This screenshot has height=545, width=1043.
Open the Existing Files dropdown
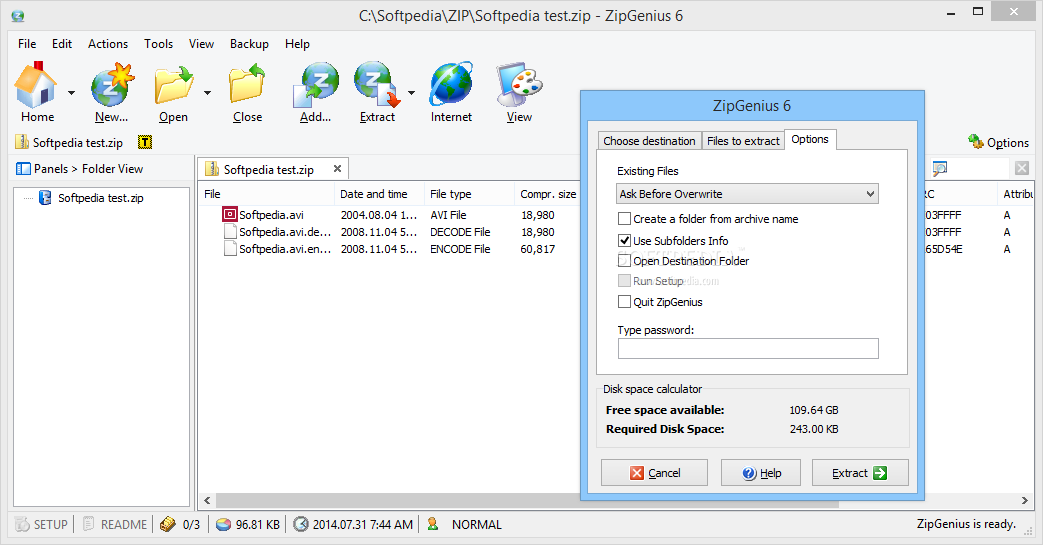(747, 194)
